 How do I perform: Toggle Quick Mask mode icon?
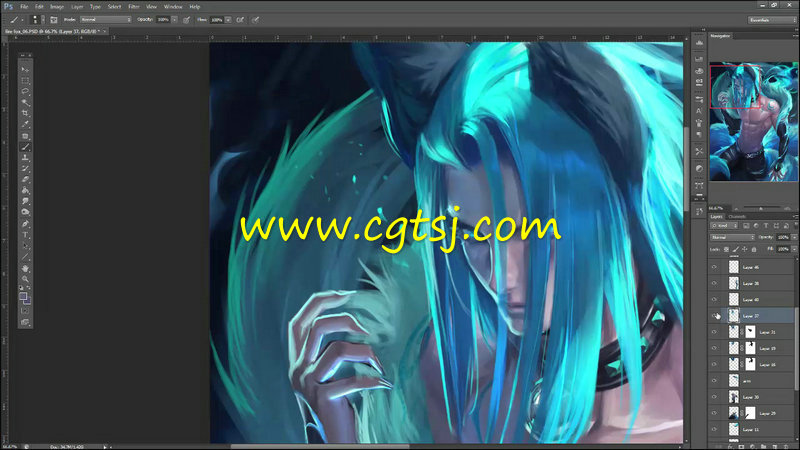point(25,311)
